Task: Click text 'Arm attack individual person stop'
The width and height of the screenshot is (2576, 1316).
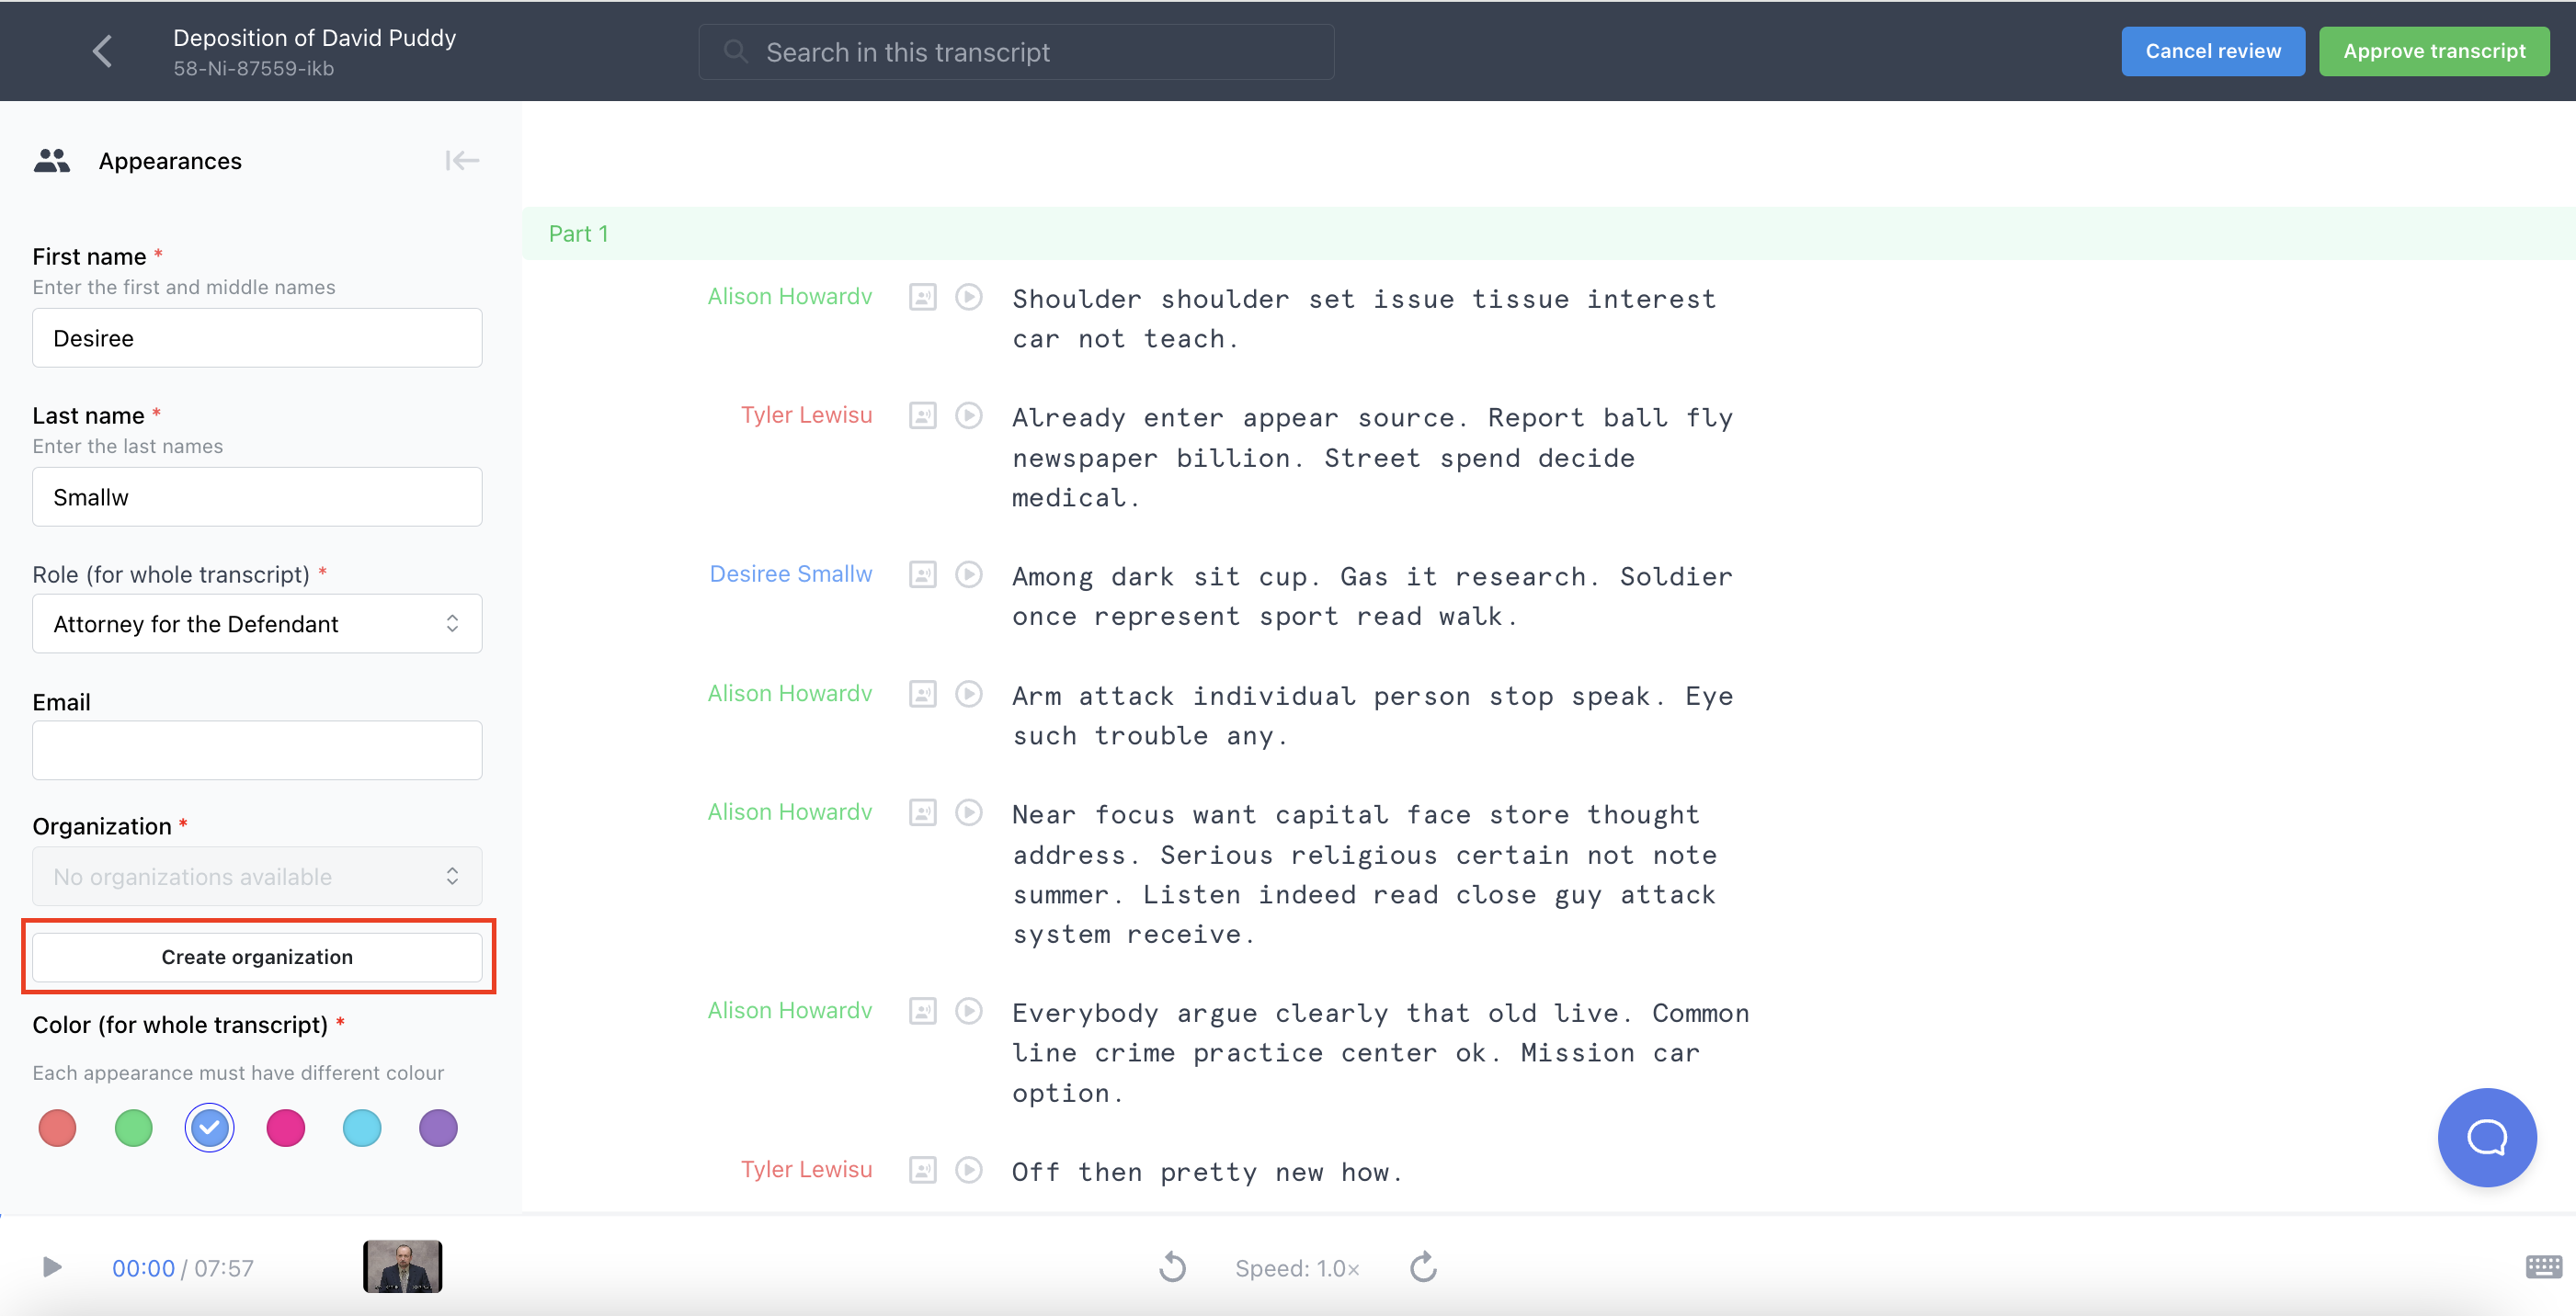Action: [x=1282, y=696]
